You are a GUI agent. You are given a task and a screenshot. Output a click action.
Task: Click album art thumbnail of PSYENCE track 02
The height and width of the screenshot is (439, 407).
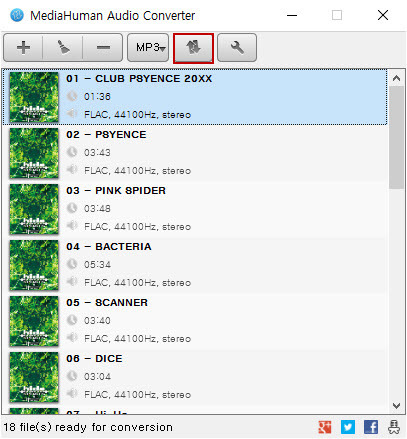coord(34,153)
